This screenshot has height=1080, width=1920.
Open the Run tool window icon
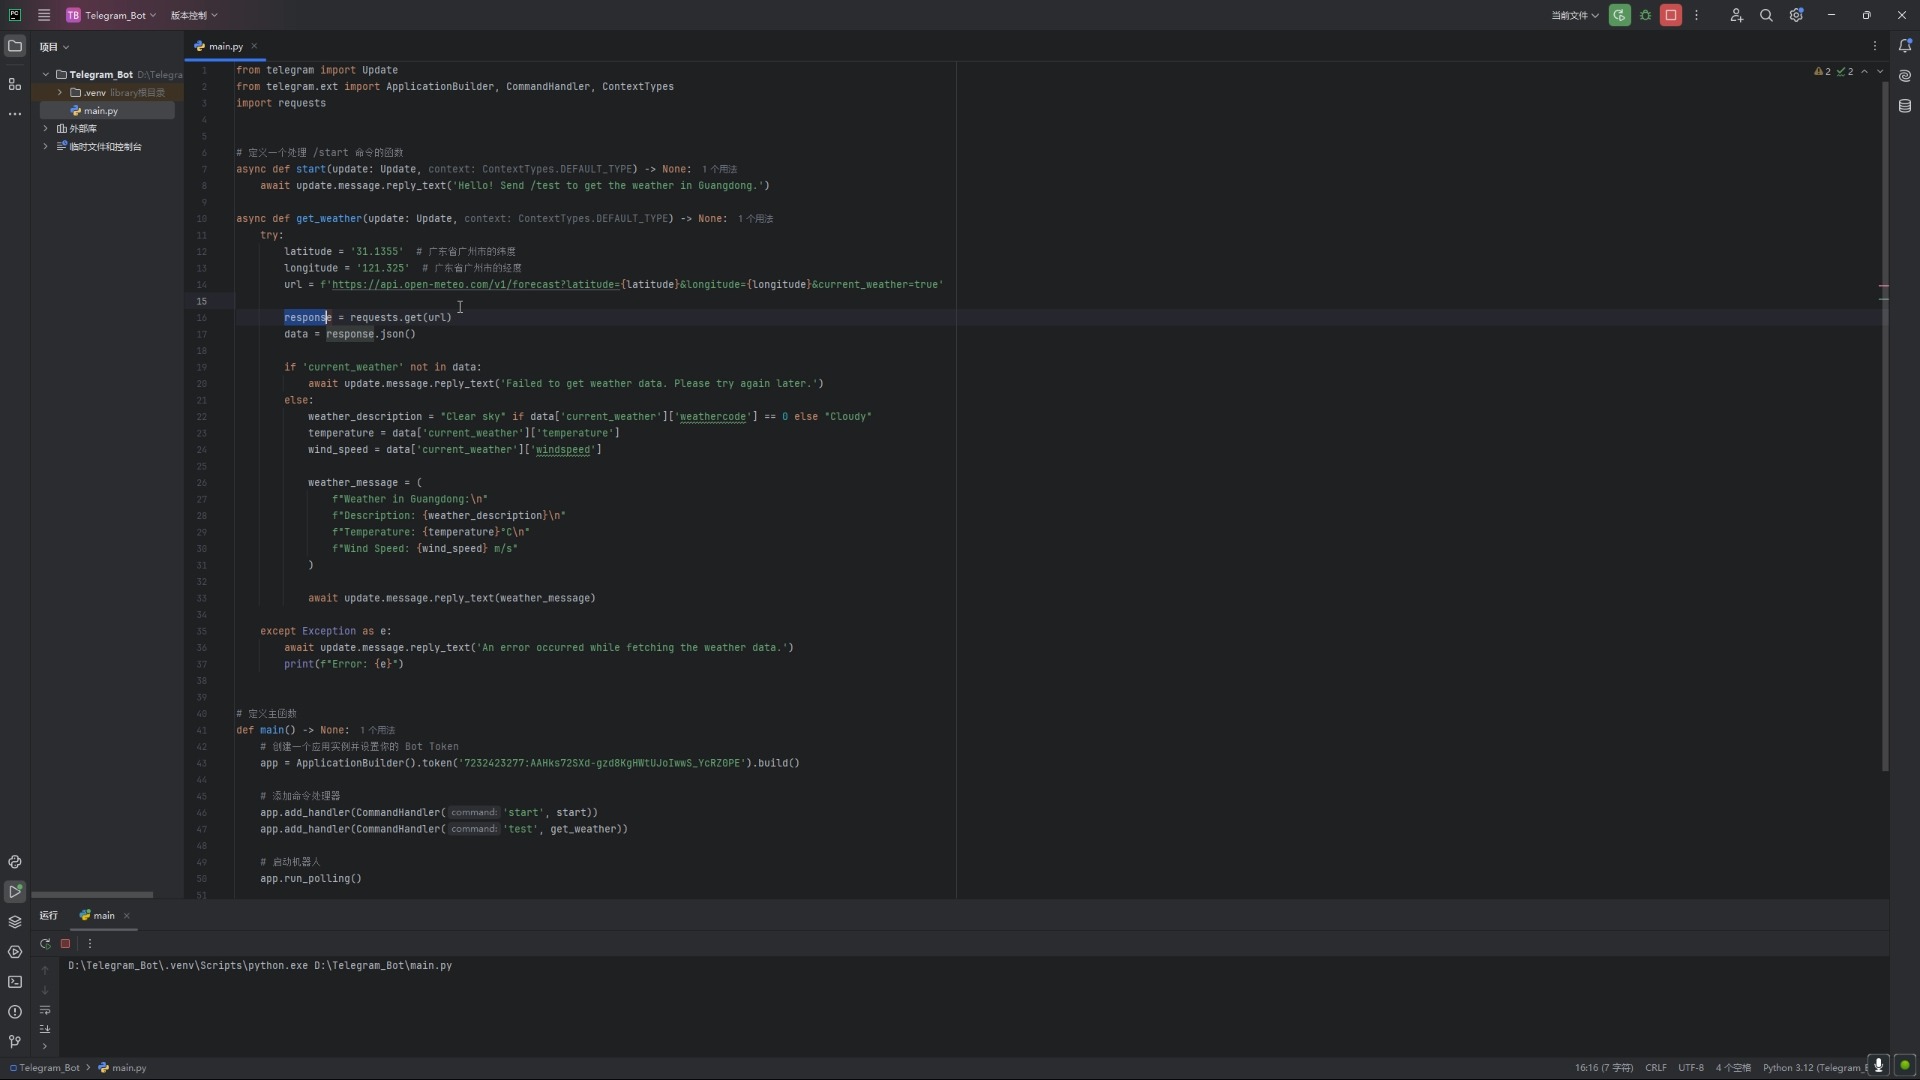(x=15, y=892)
